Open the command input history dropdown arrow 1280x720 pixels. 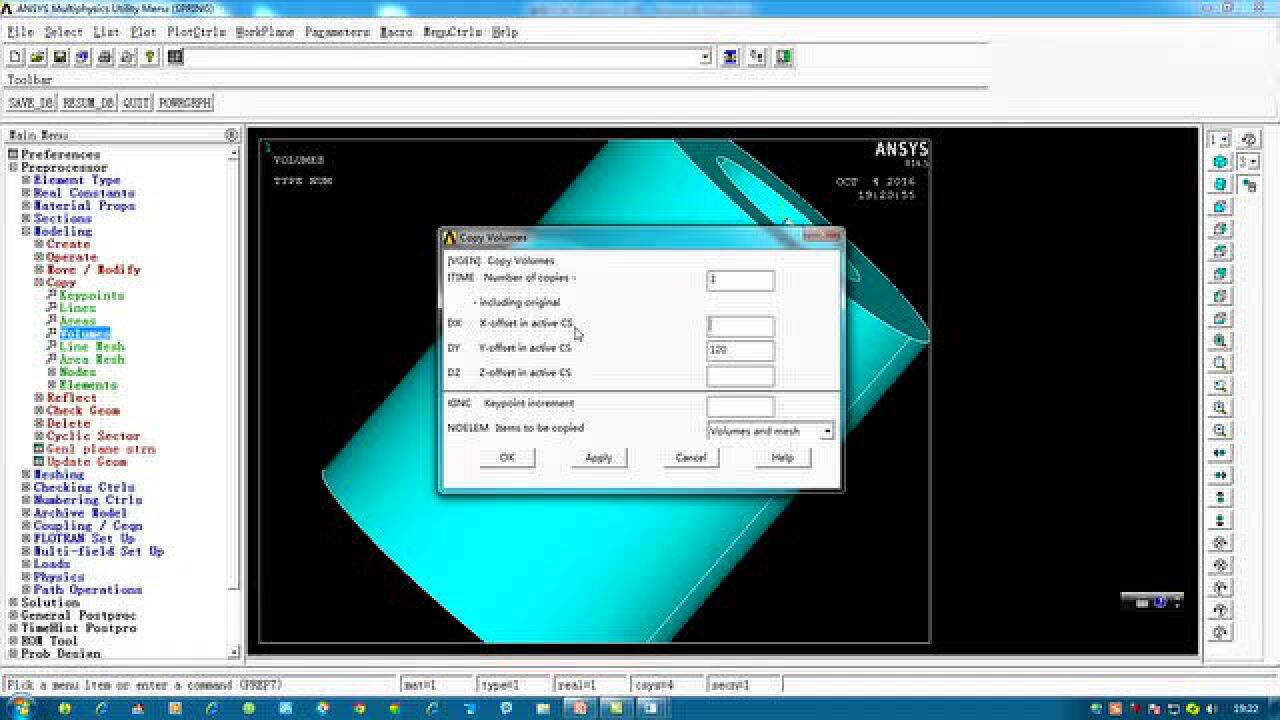pos(705,57)
